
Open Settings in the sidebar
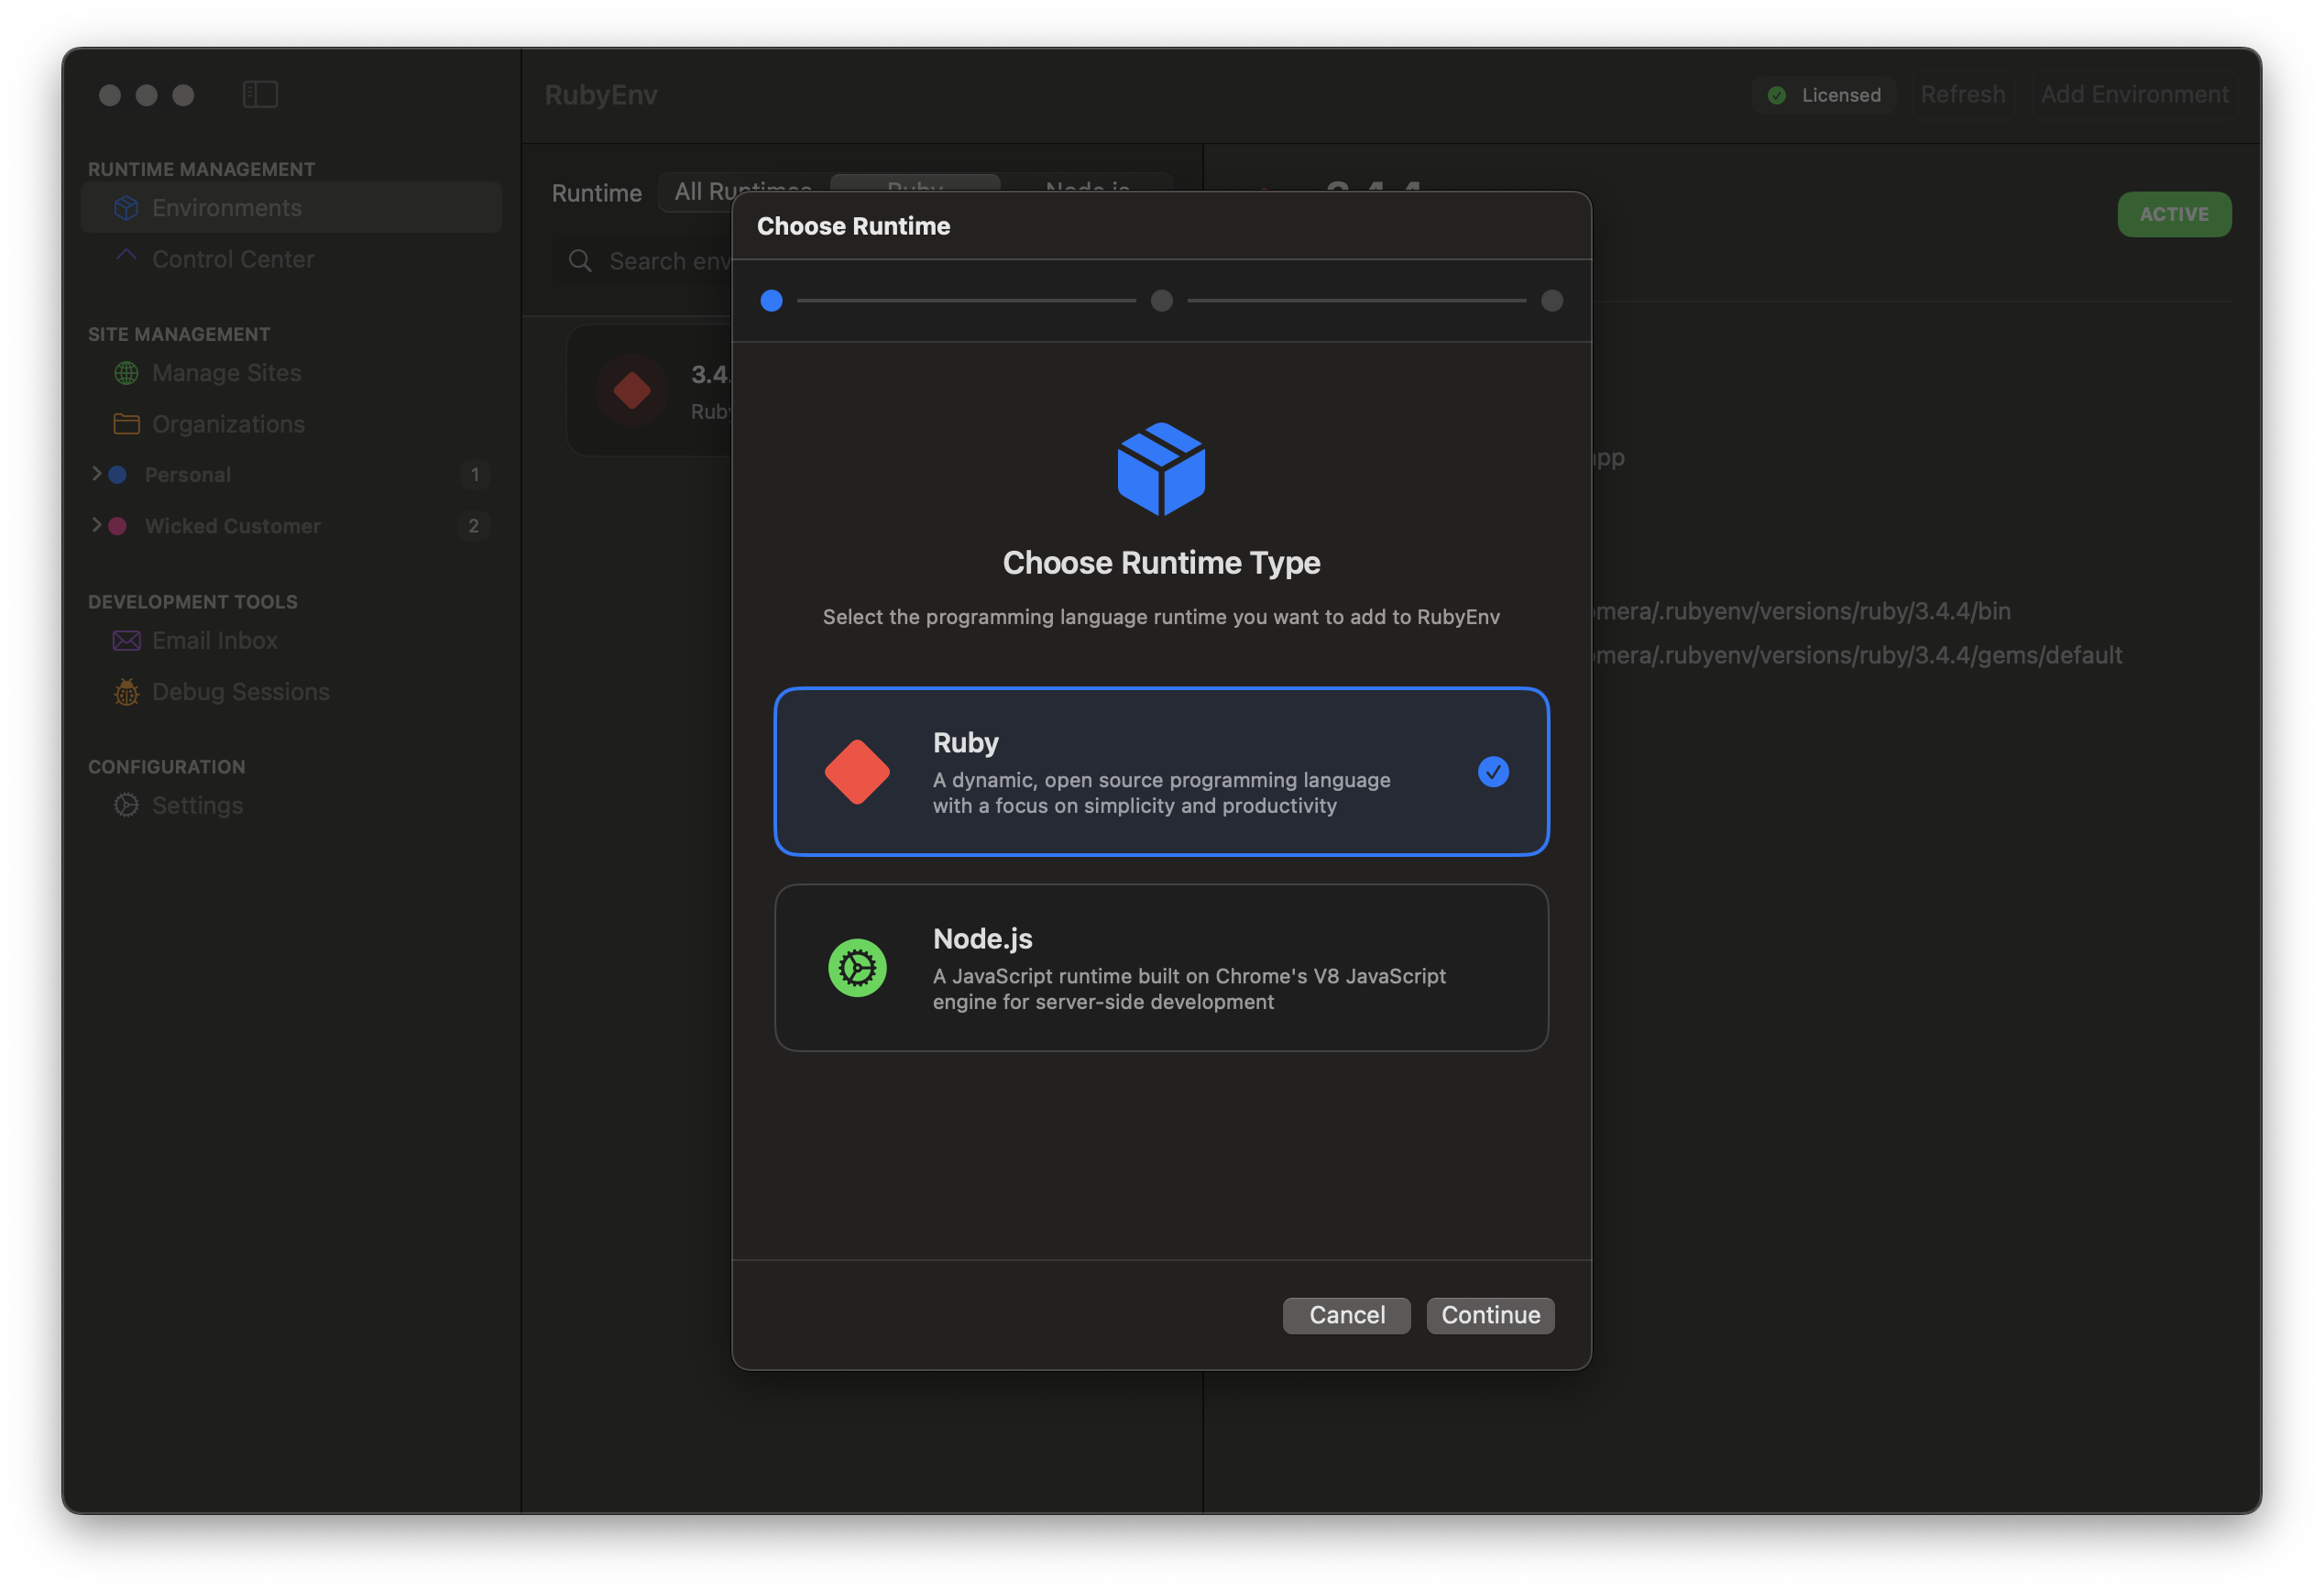[x=291, y=804]
